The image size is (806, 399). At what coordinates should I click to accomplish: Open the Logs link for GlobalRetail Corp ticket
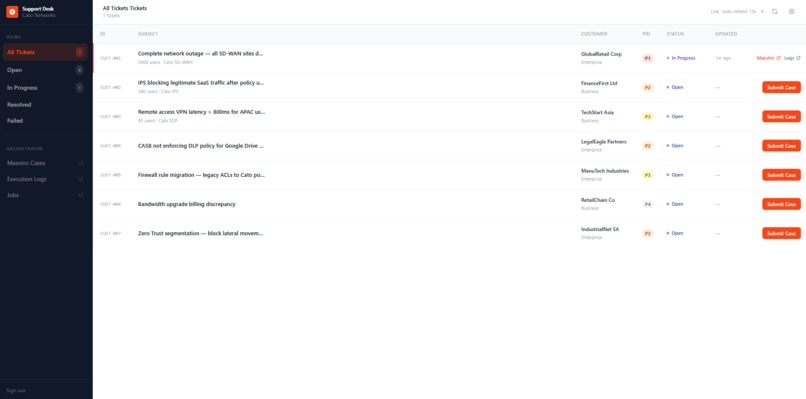click(x=793, y=58)
